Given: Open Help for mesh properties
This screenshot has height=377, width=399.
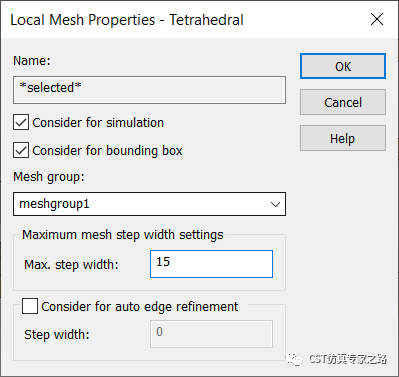Looking at the screenshot, I should pyautogui.click(x=343, y=138).
